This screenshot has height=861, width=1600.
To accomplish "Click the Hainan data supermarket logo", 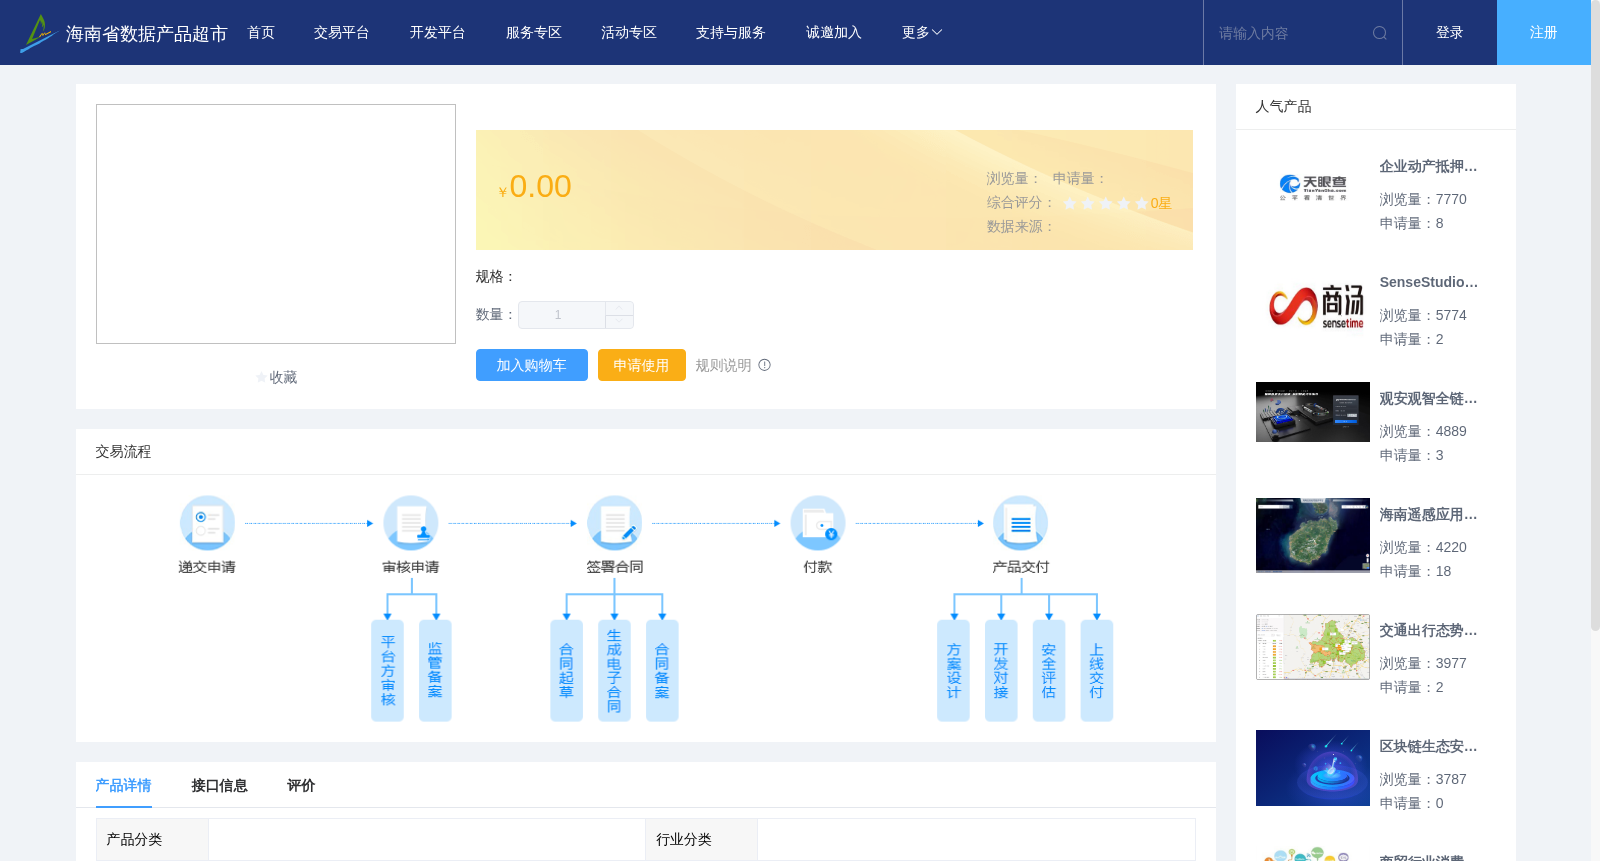I will tap(37, 33).
